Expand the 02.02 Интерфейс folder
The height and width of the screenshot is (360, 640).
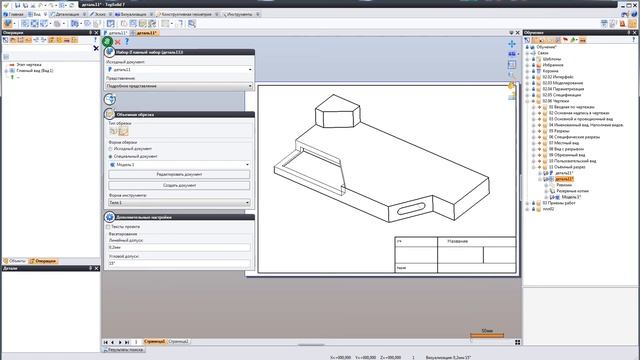point(527,77)
